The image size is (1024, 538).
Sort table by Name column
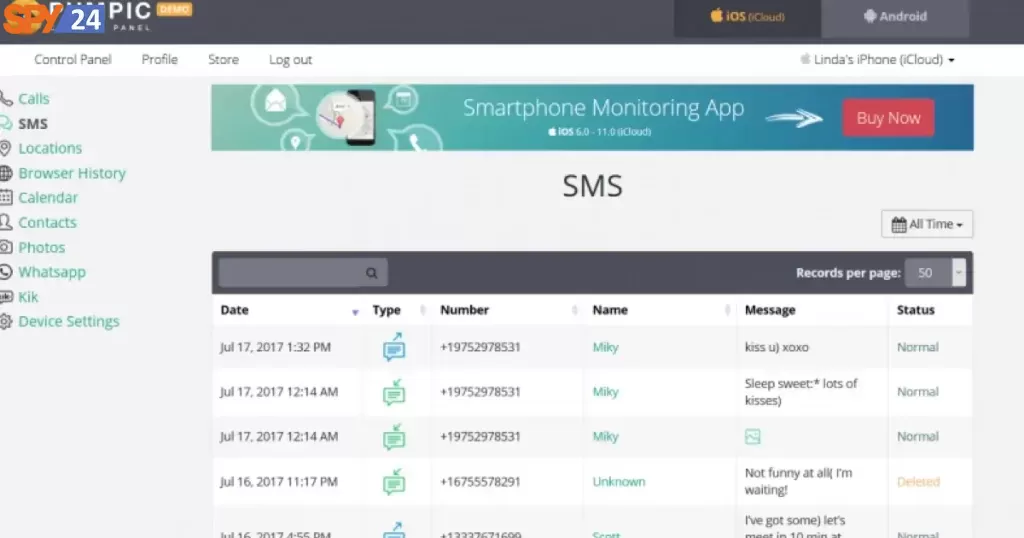(x=660, y=310)
